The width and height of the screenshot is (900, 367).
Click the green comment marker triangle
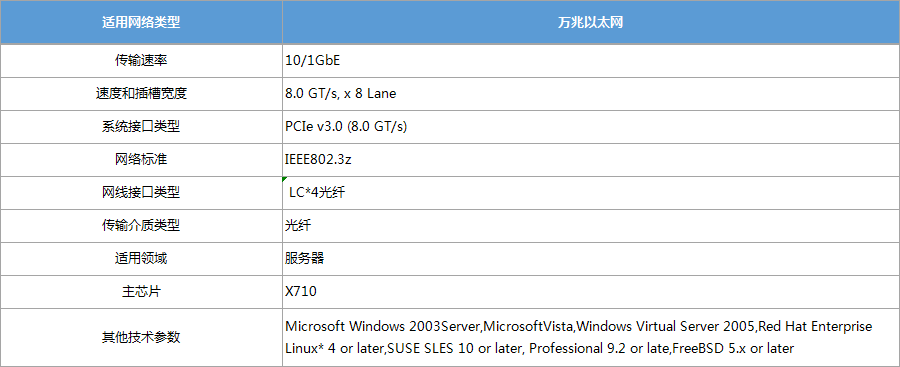(x=285, y=179)
